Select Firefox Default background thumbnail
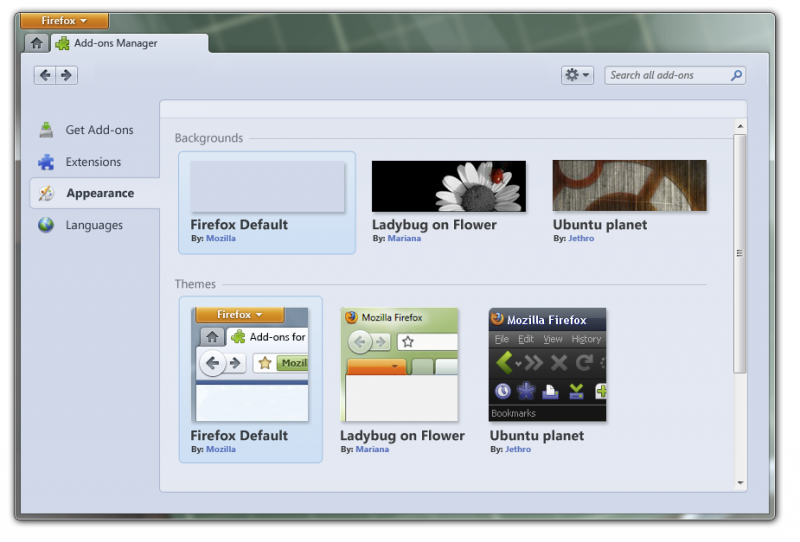Viewport: 800px width, 542px height. 267,186
